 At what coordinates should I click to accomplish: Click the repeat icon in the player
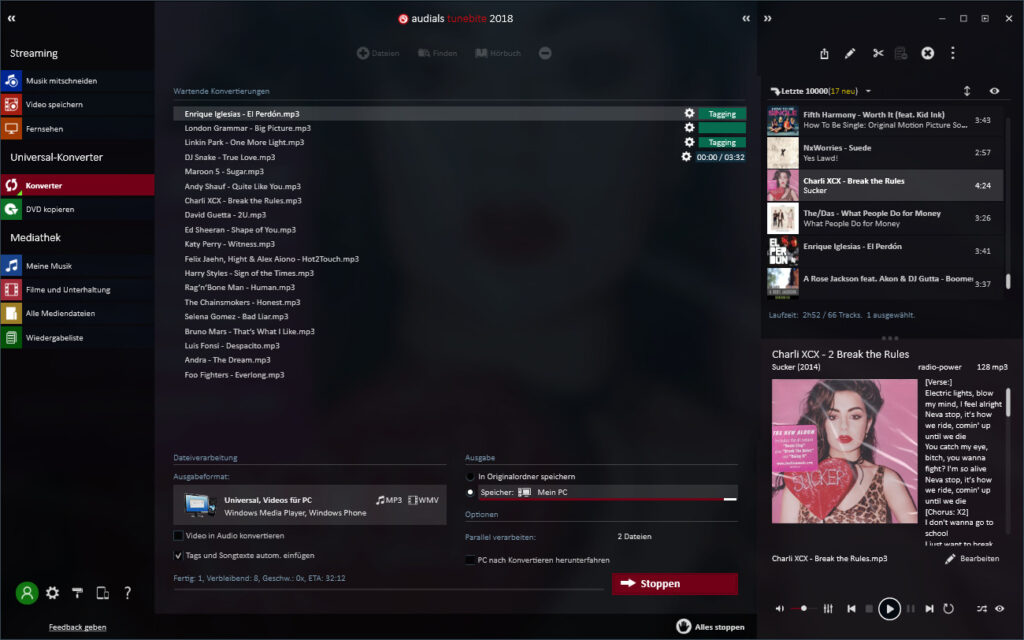(950, 608)
